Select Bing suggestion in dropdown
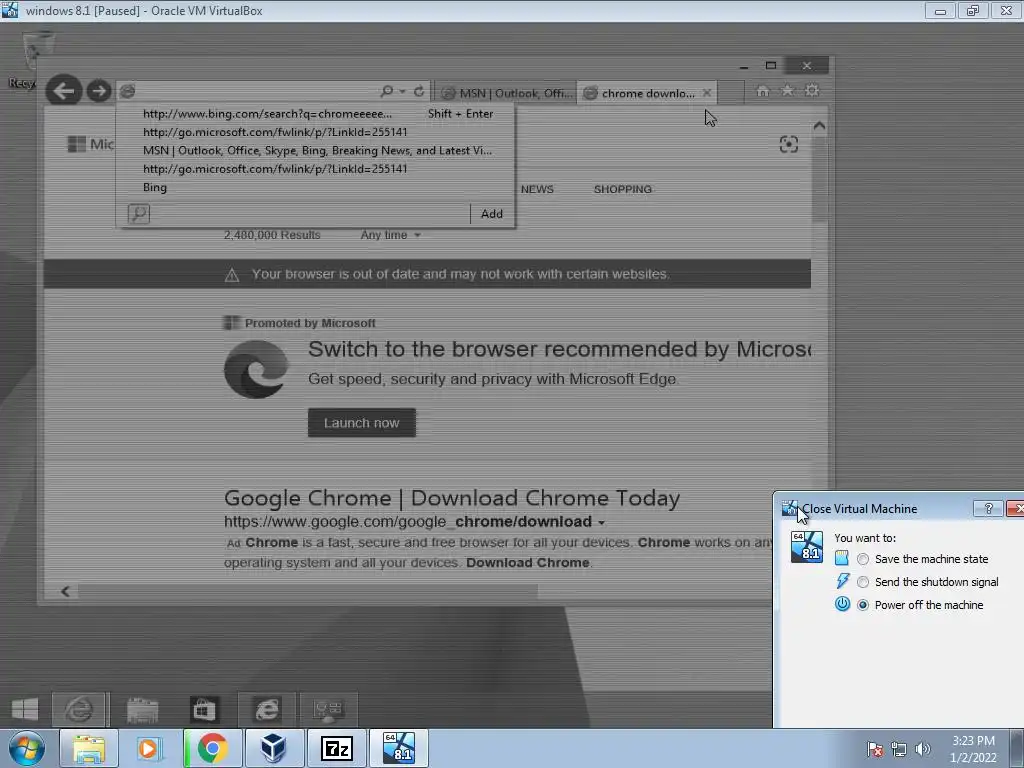This screenshot has height=768, width=1024. pyautogui.click(x=317, y=187)
